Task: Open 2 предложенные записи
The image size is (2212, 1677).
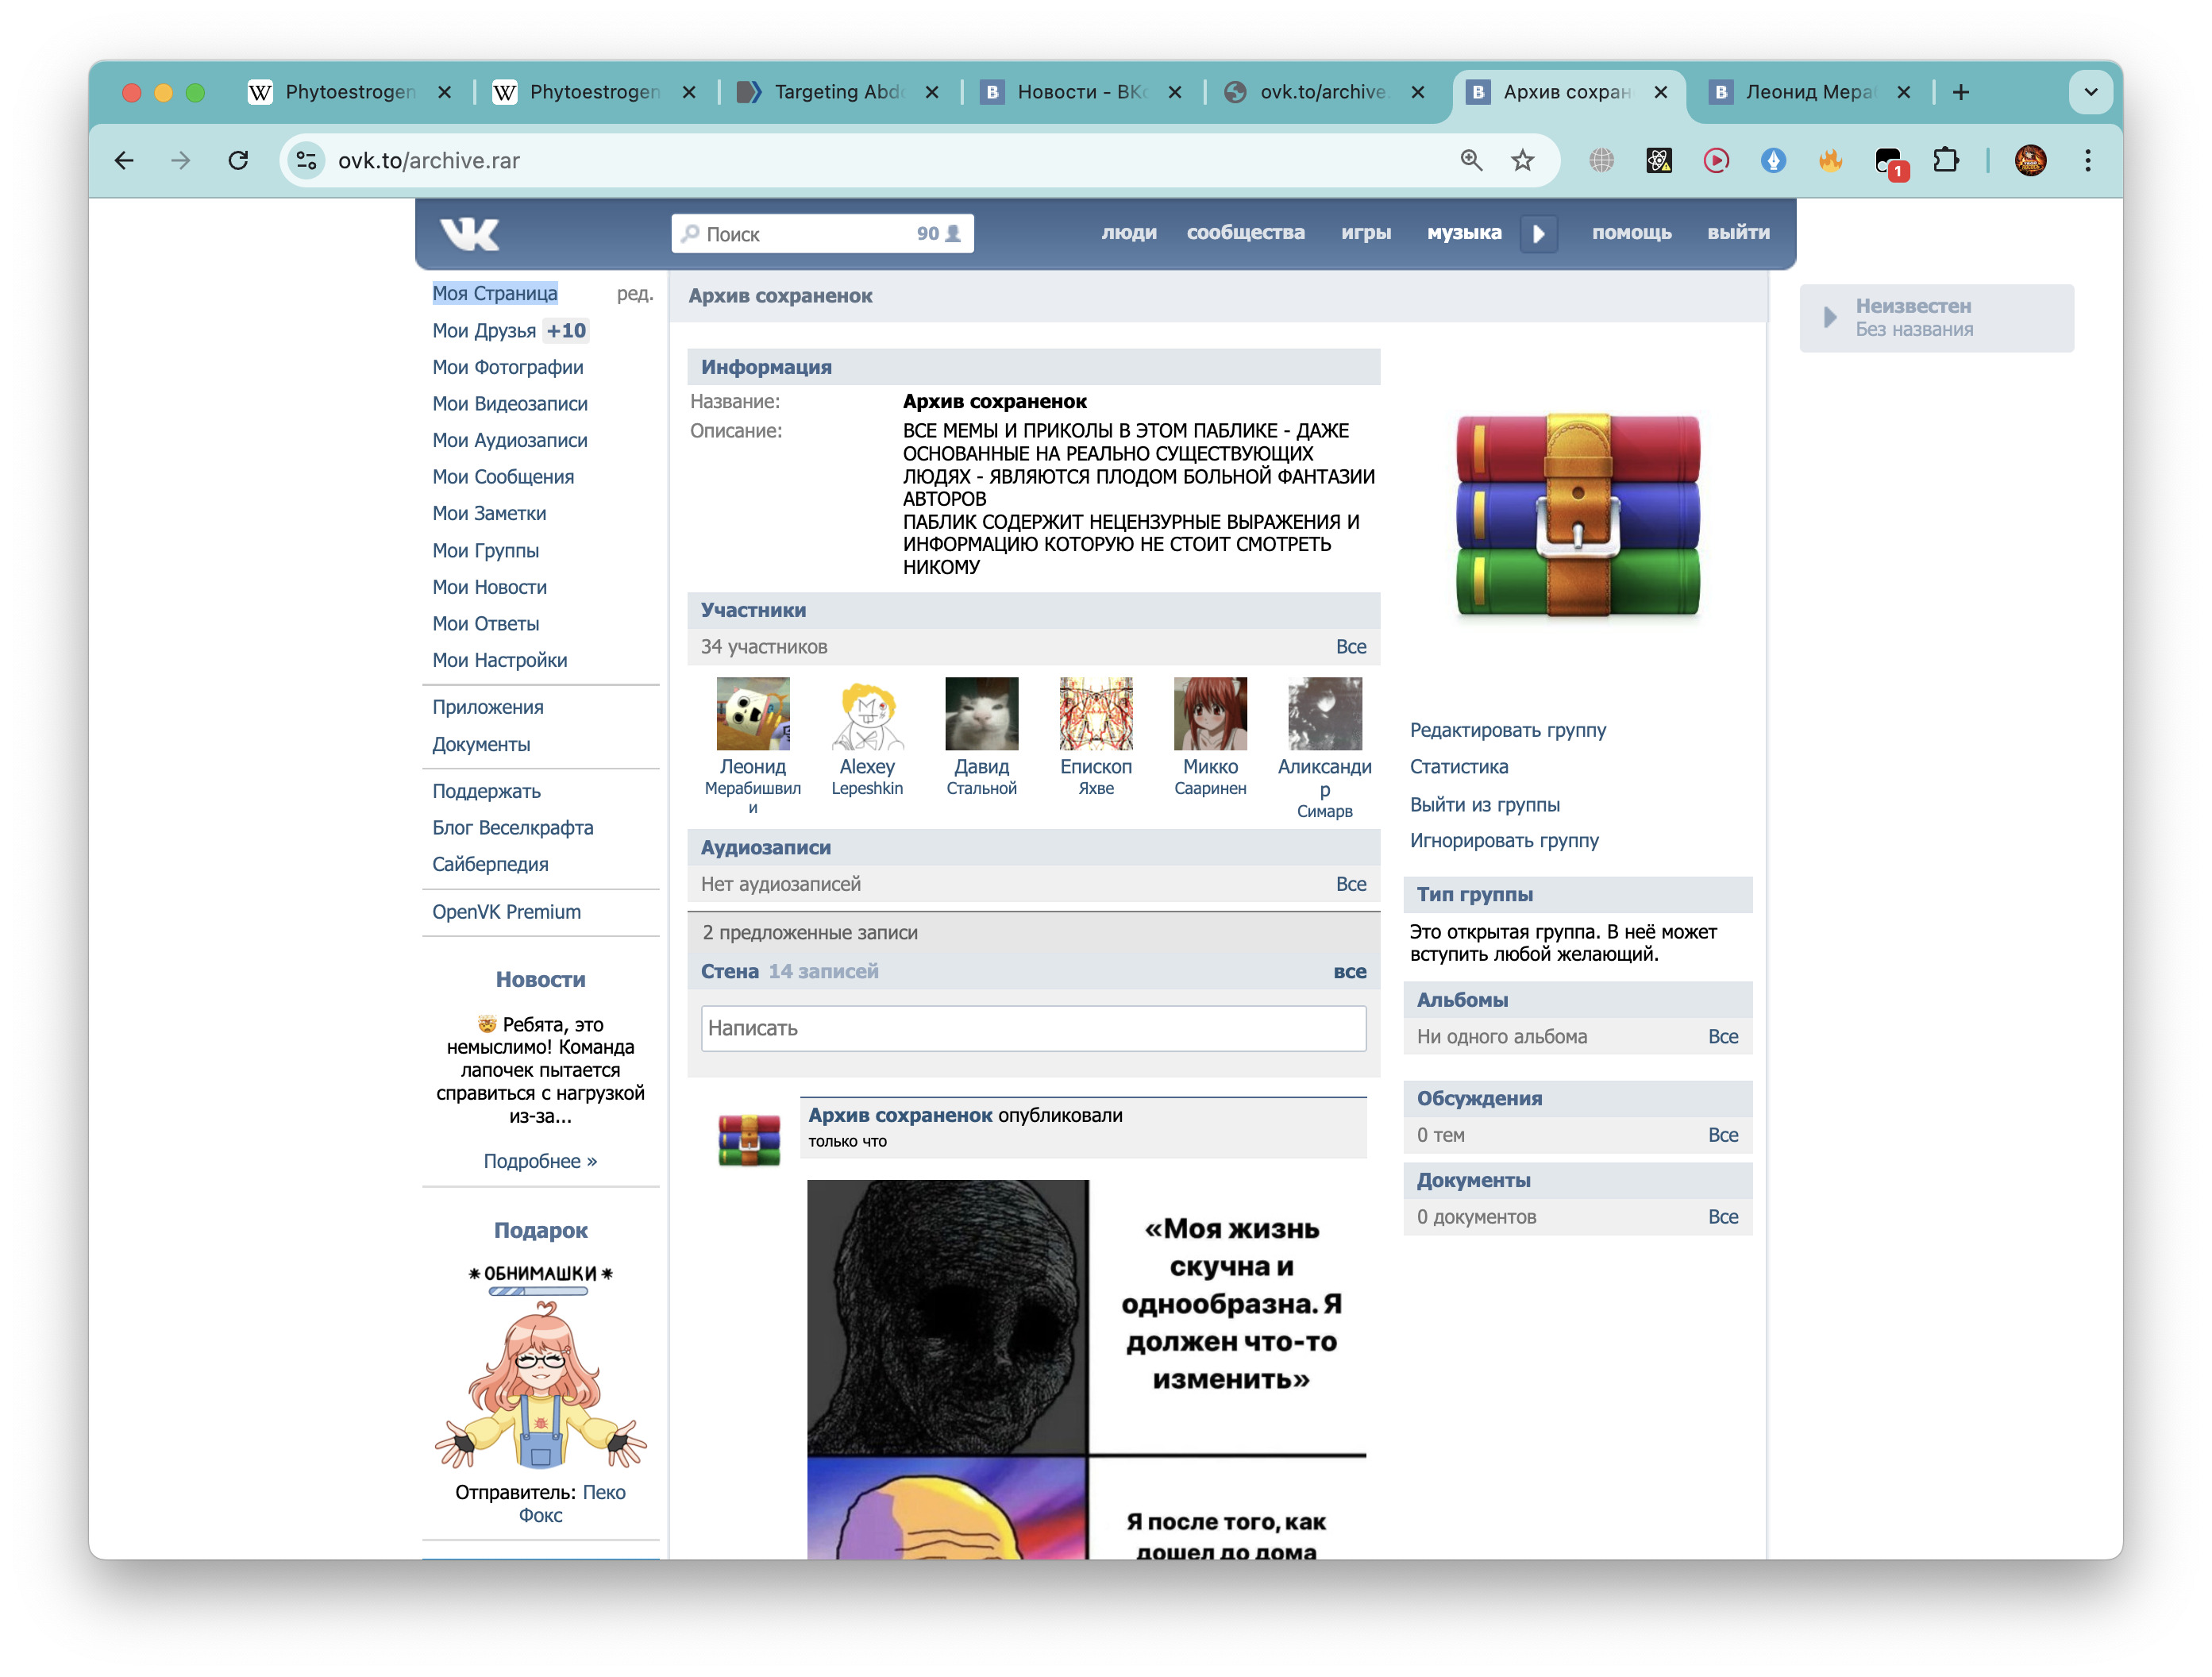Action: tap(809, 932)
